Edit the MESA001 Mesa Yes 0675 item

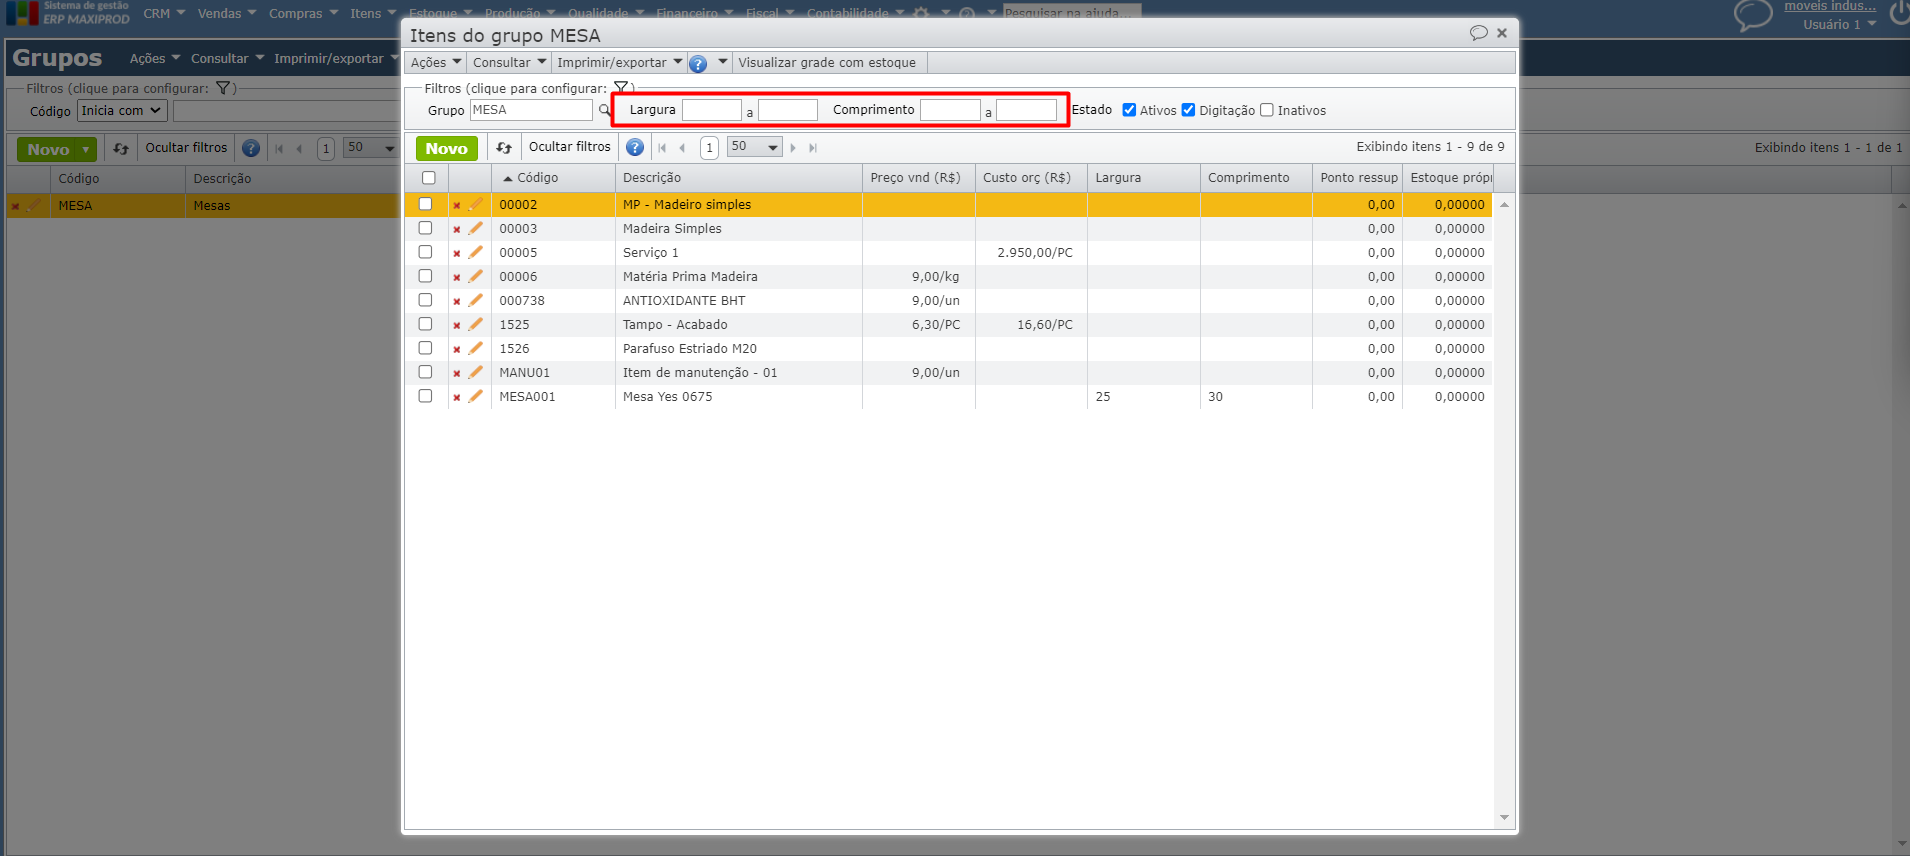click(x=476, y=396)
